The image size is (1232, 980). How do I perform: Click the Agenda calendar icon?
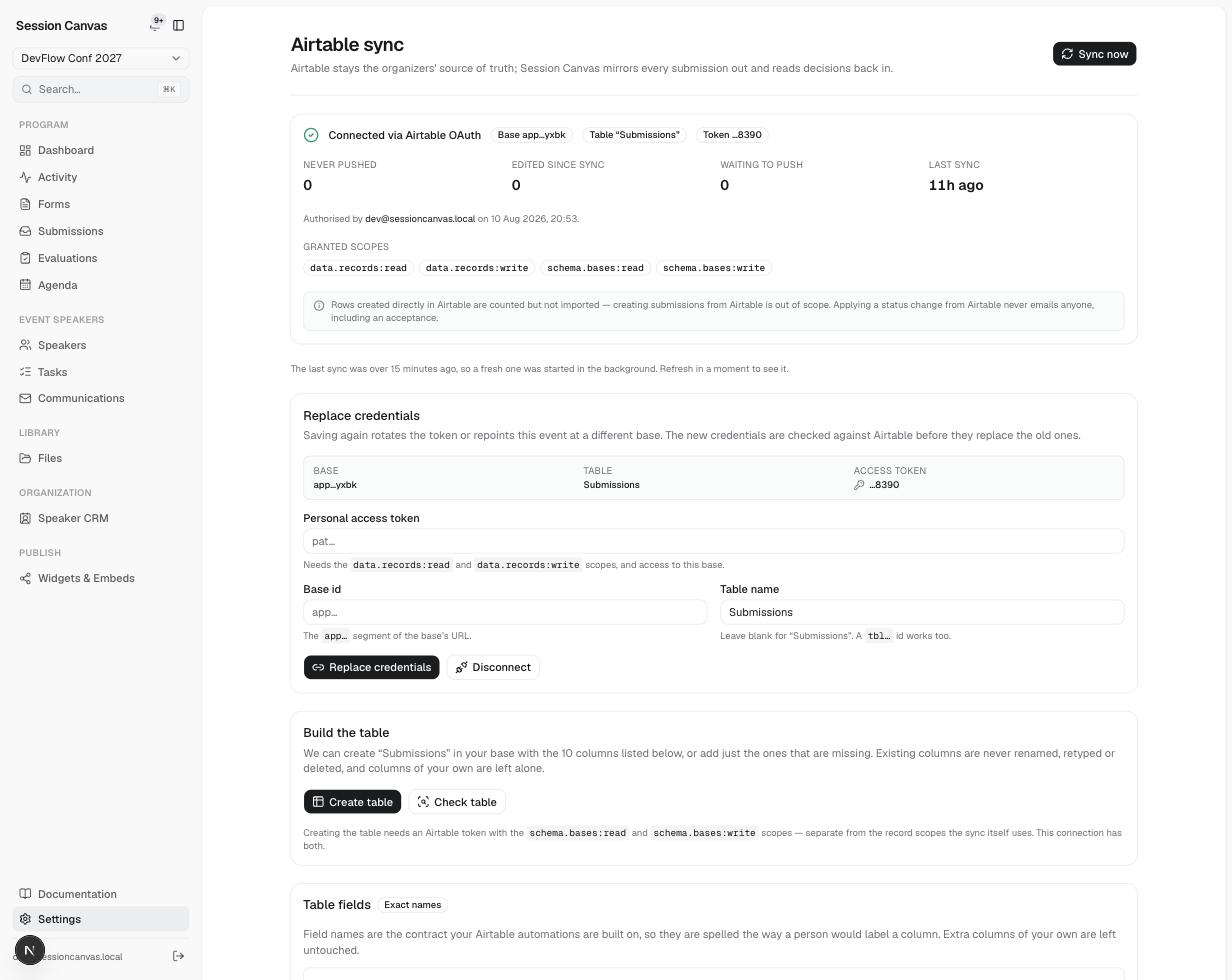(x=25, y=285)
